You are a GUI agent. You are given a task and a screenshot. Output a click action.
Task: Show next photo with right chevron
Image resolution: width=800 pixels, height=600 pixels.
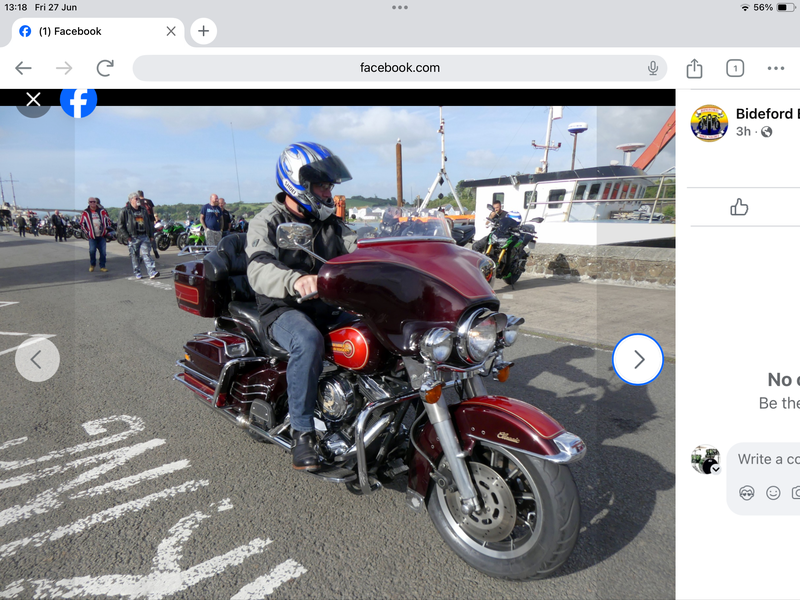click(x=638, y=360)
